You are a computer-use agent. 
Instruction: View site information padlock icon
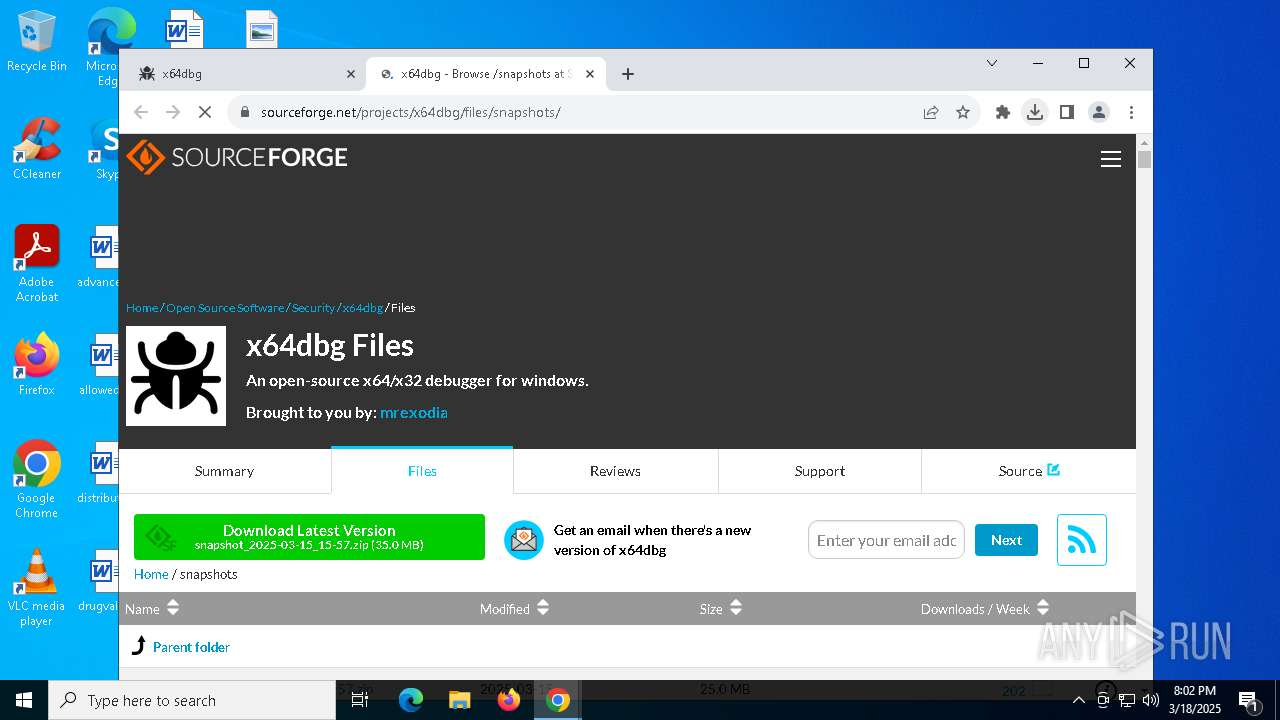pyautogui.click(x=243, y=112)
